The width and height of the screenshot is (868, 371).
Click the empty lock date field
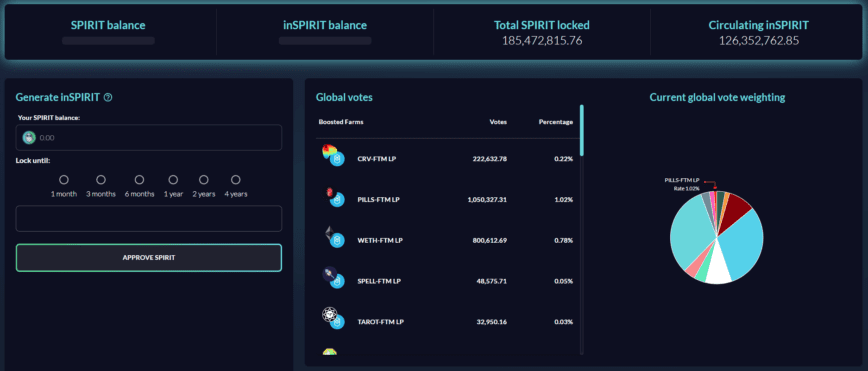149,218
